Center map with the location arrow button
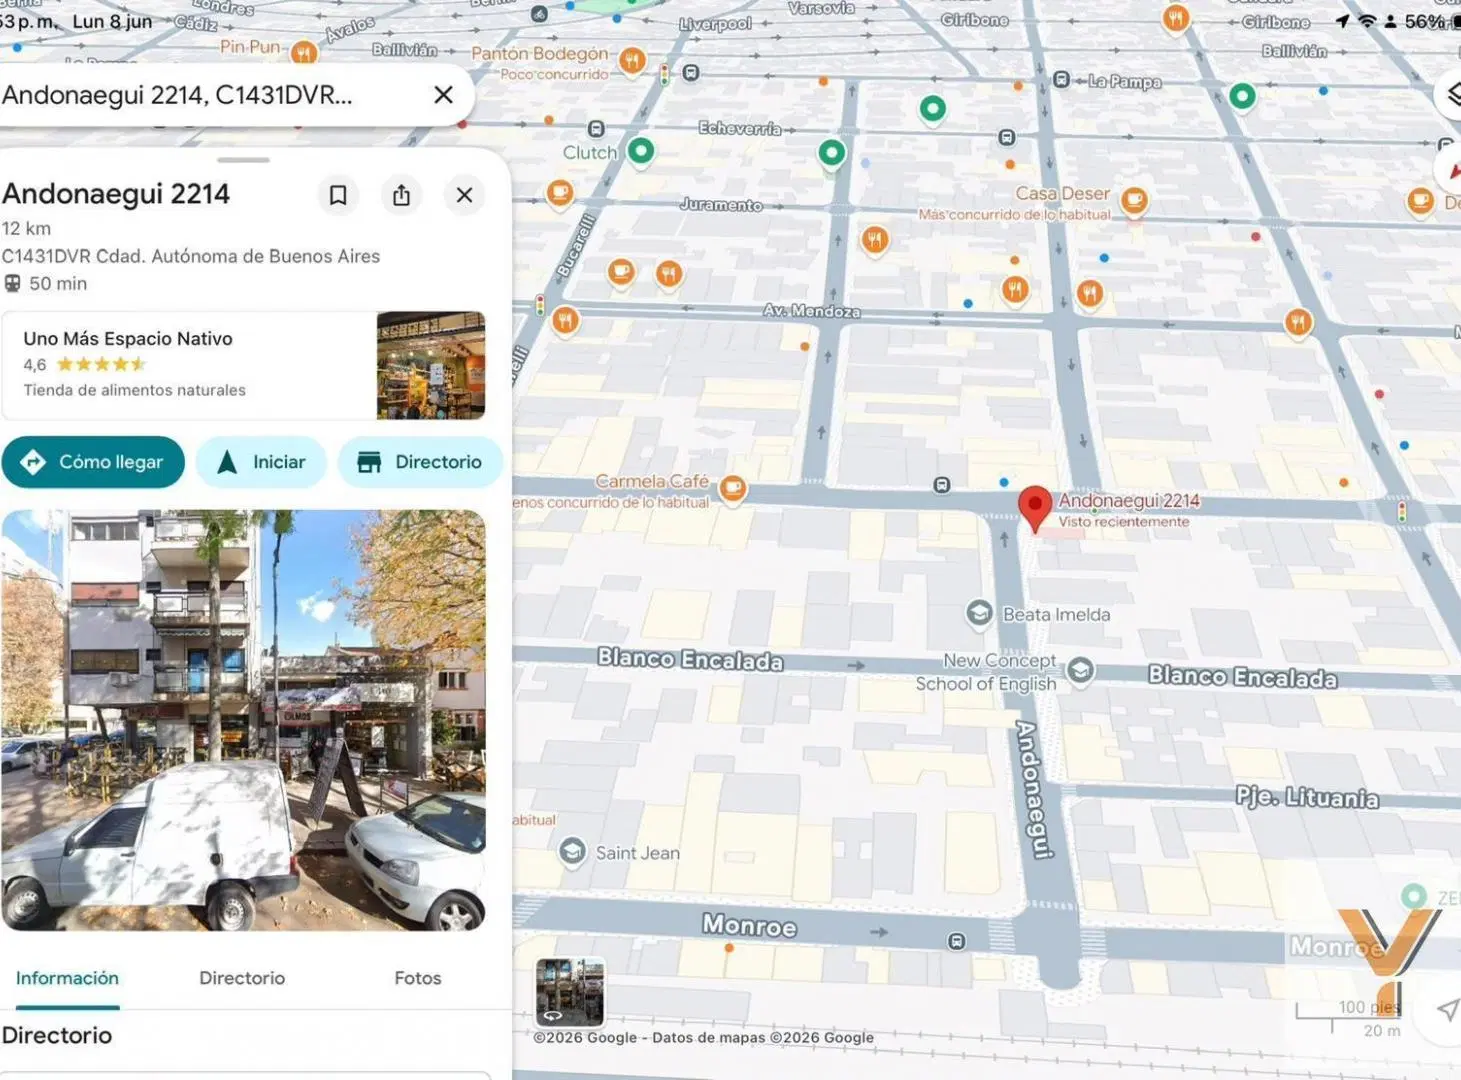The width and height of the screenshot is (1461, 1080). tap(1447, 1010)
